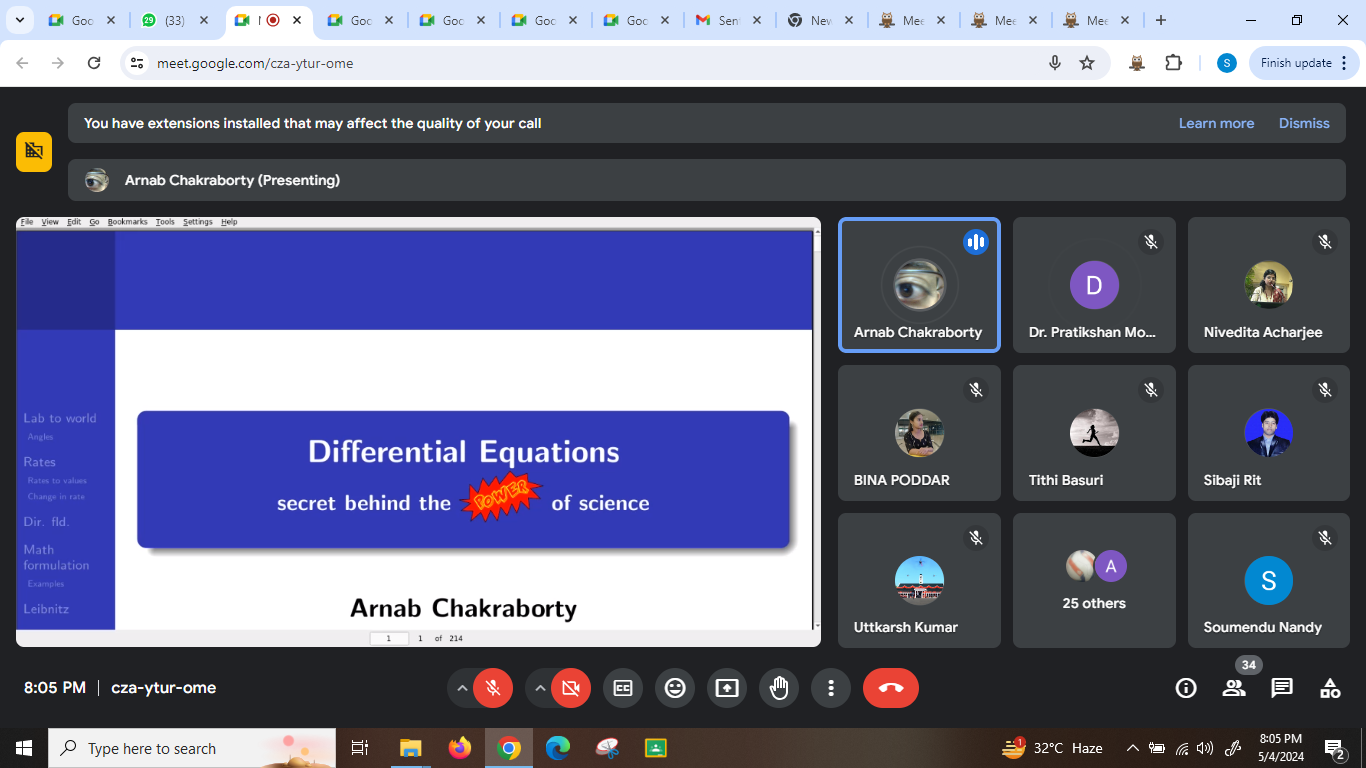
Task: Show the people participants list
Action: click(x=1234, y=688)
